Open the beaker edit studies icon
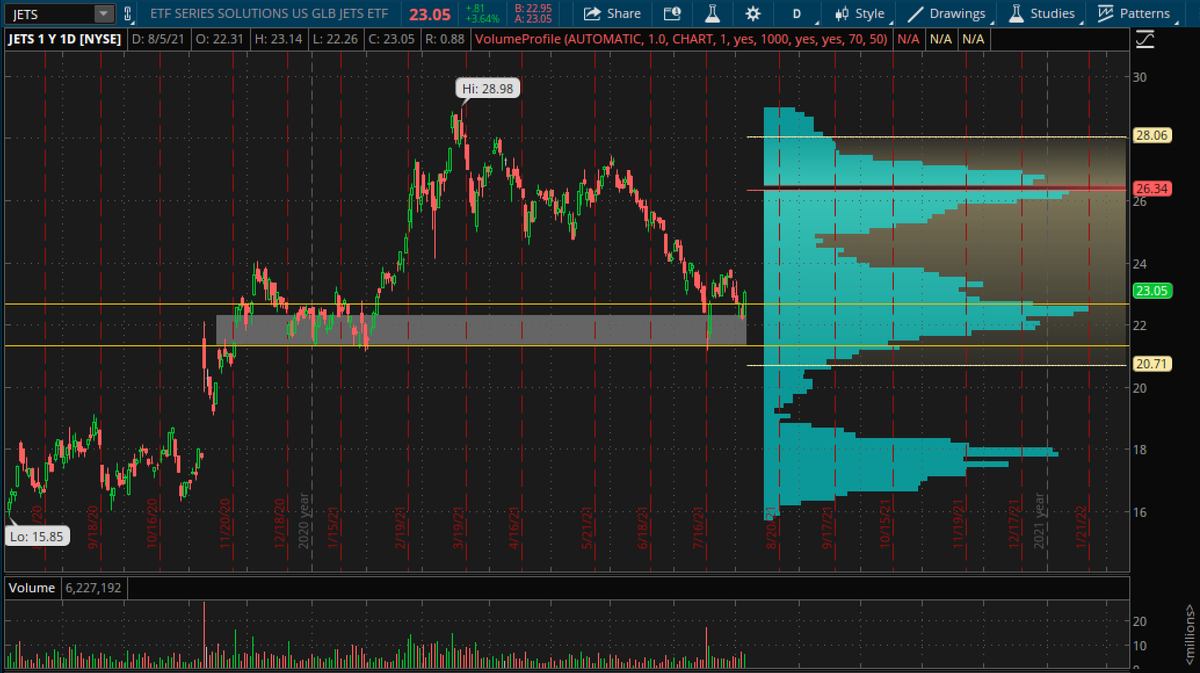The width and height of the screenshot is (1200, 673). tap(712, 14)
